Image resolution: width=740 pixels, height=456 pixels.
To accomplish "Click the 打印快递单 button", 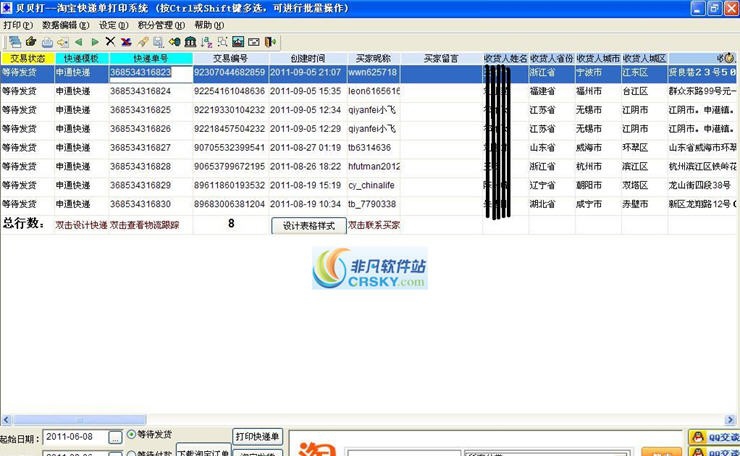I will tap(257, 437).
